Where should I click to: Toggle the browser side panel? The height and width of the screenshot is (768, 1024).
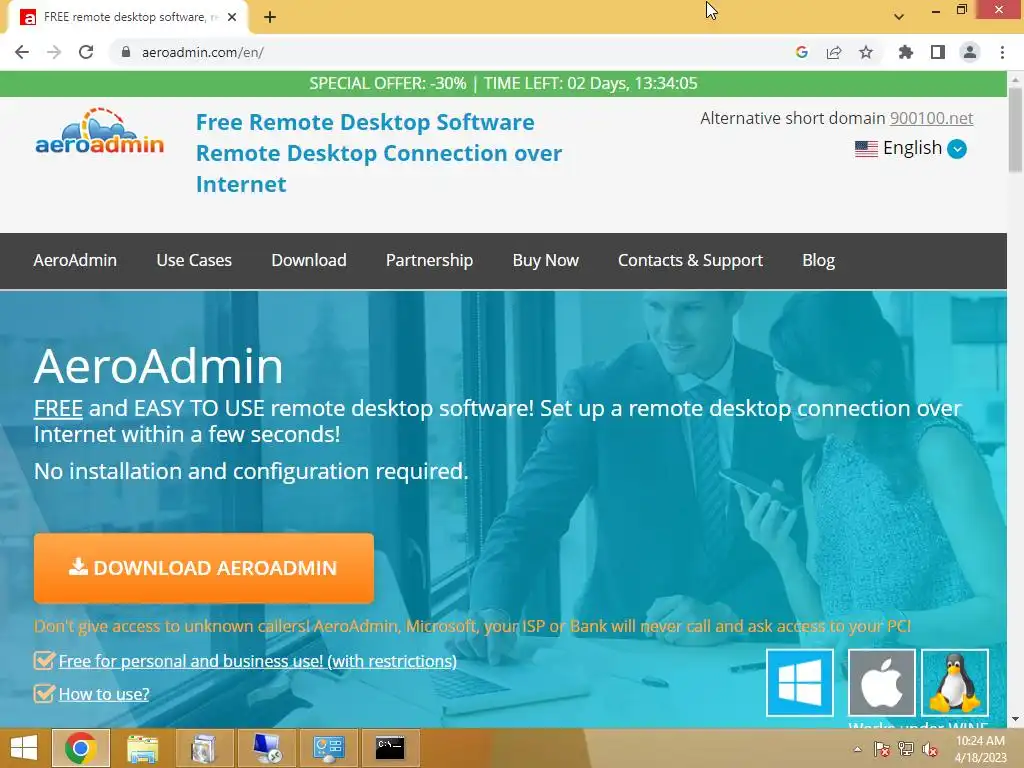point(938,52)
